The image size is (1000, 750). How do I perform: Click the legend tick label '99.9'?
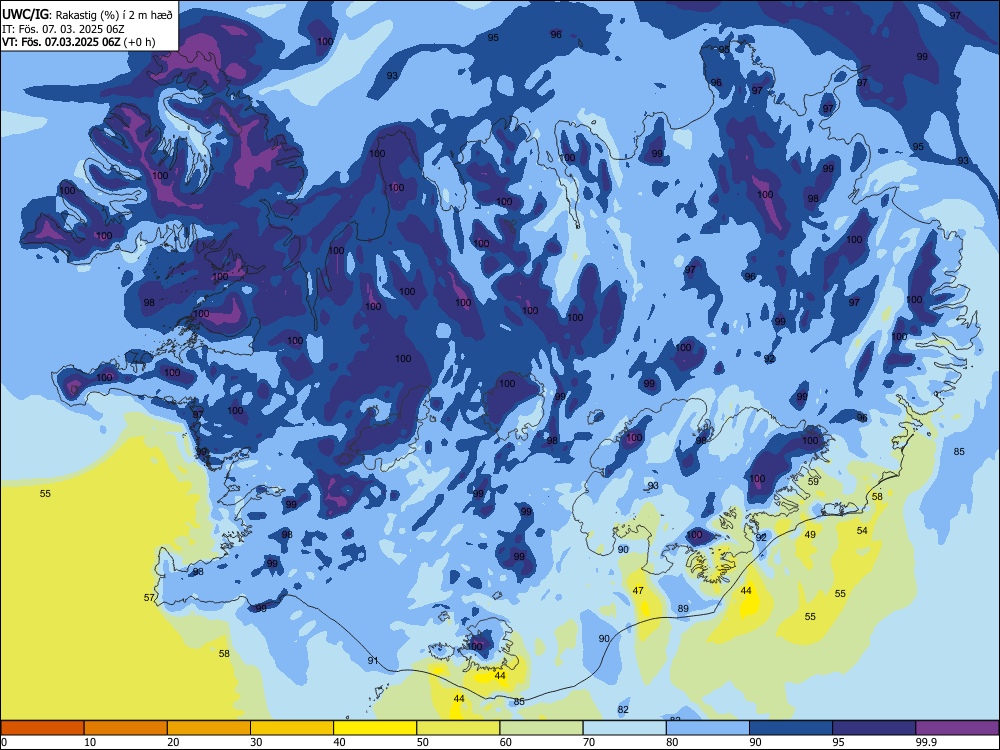pos(926,742)
